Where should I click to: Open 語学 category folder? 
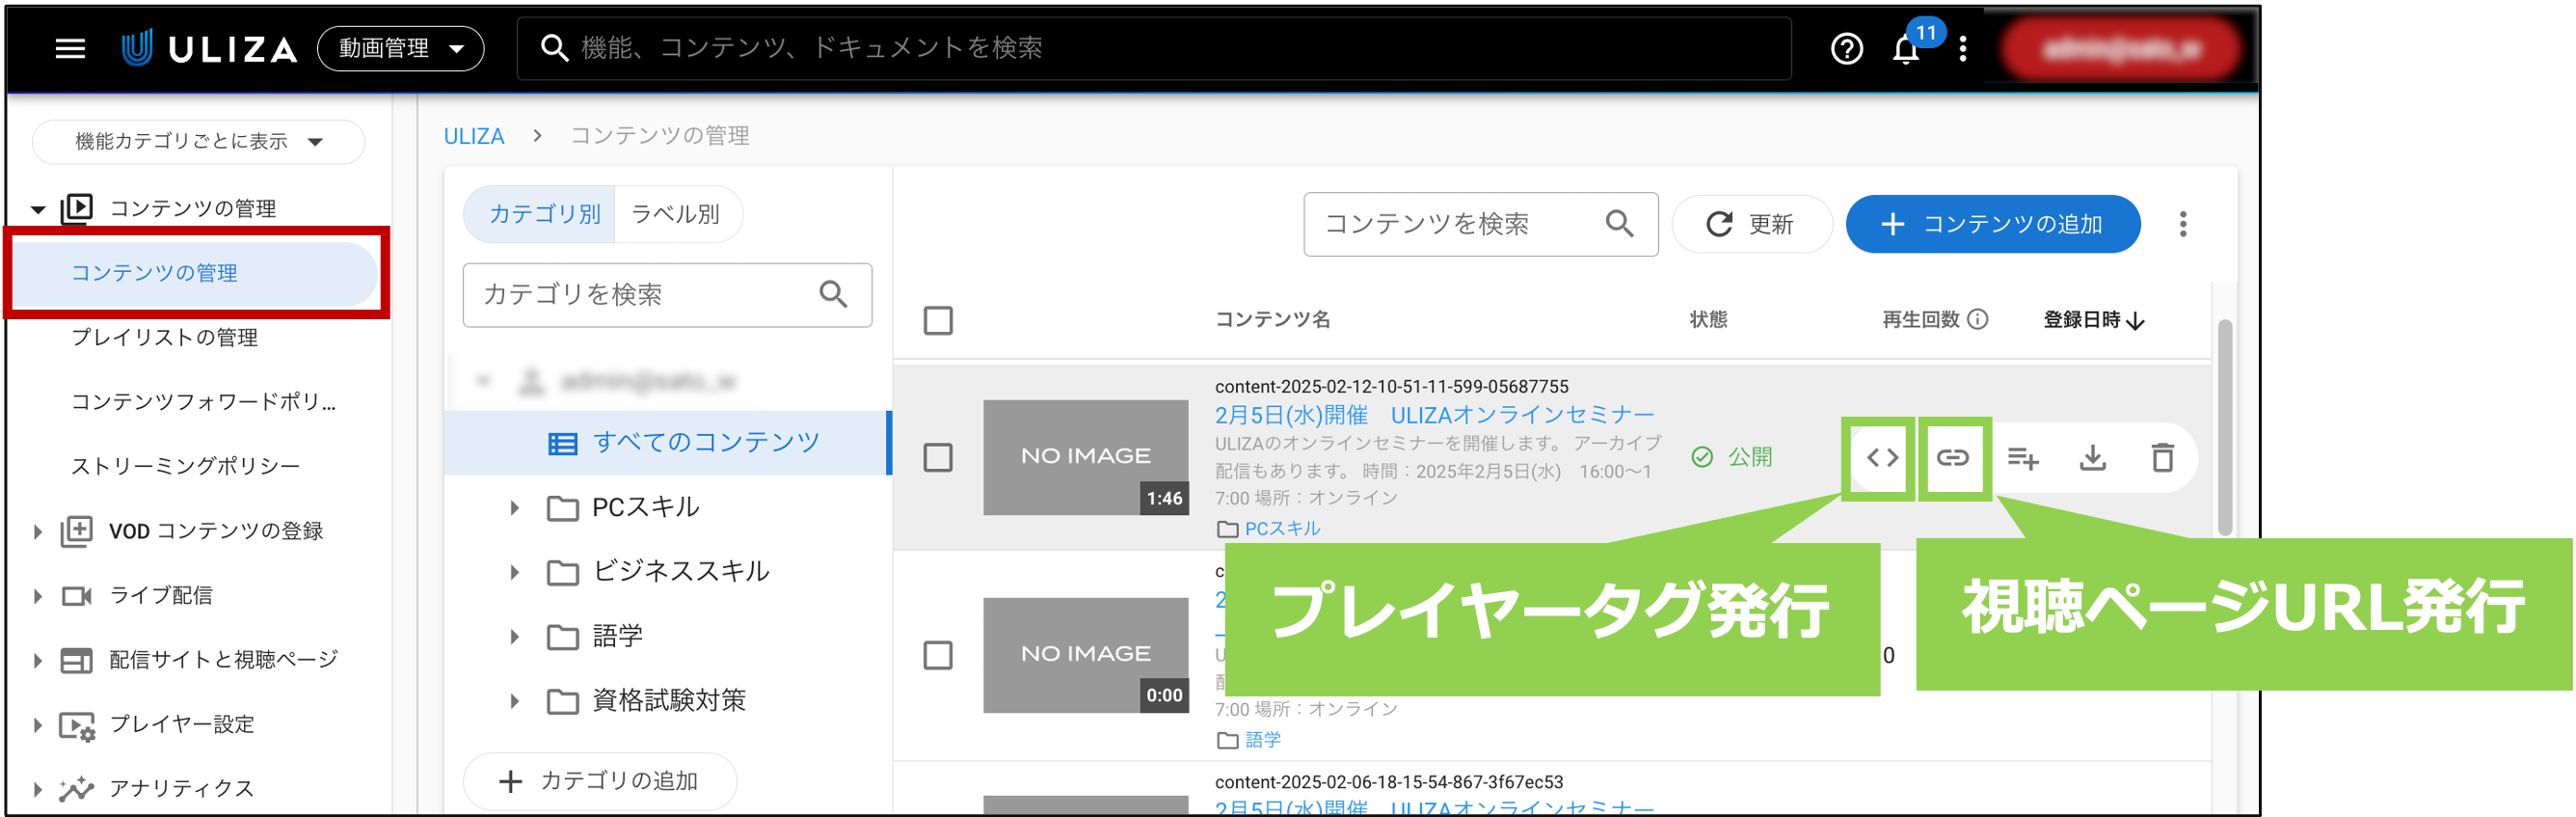coord(595,636)
